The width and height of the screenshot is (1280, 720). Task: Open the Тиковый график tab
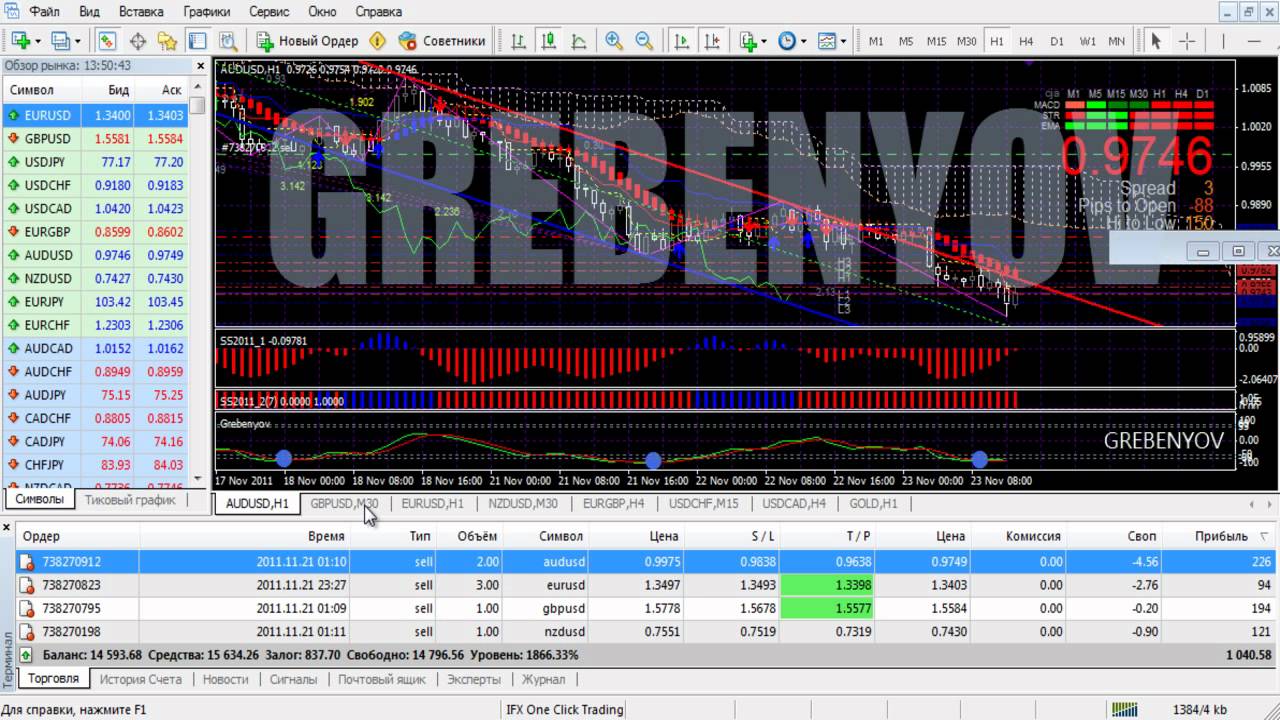point(130,499)
